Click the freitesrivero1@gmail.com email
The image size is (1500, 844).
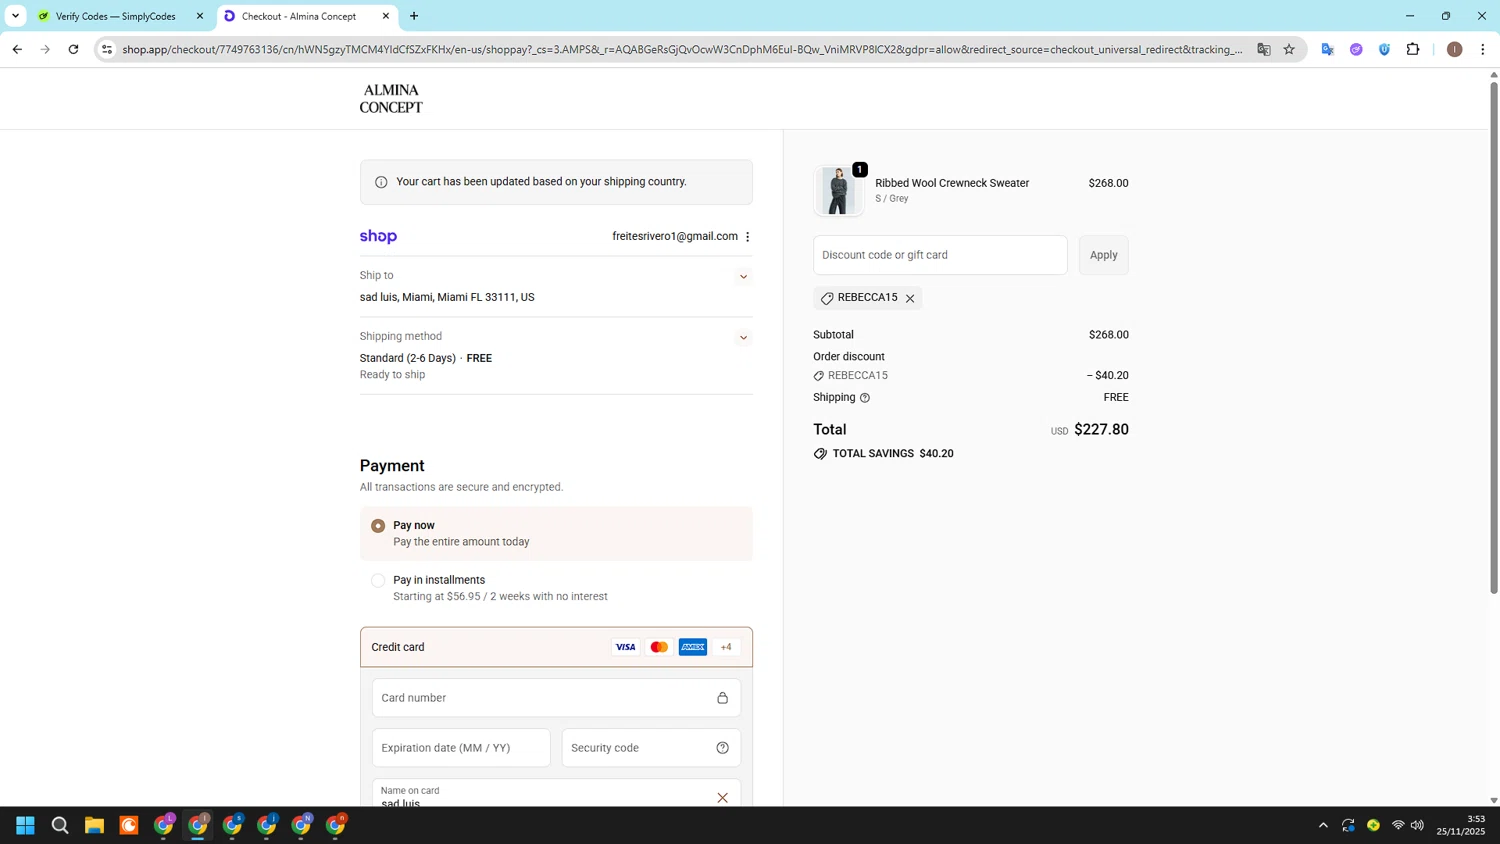point(675,237)
